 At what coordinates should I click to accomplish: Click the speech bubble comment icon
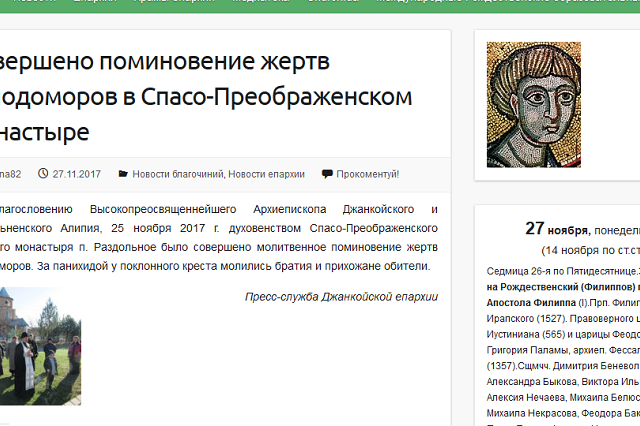327,174
